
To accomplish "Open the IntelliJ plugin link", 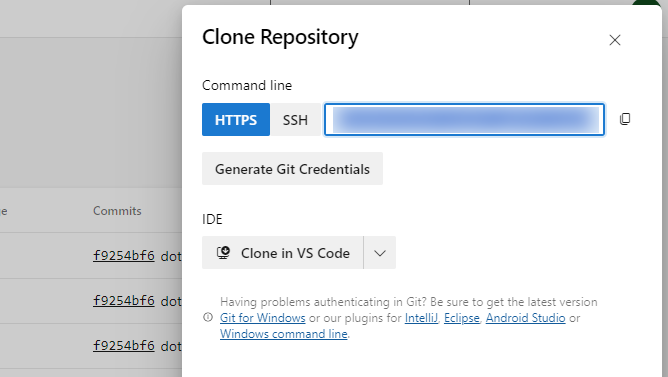I will (421, 318).
